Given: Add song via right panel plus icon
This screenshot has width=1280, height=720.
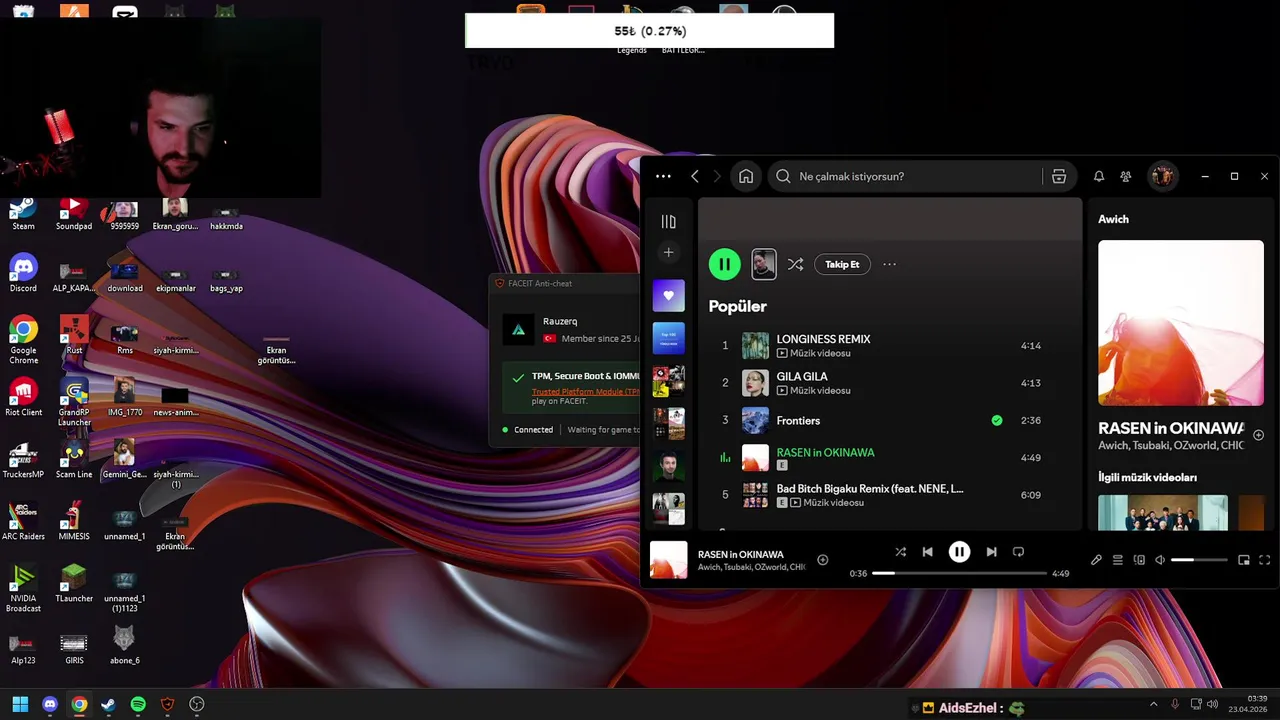Looking at the screenshot, I should tap(1259, 435).
